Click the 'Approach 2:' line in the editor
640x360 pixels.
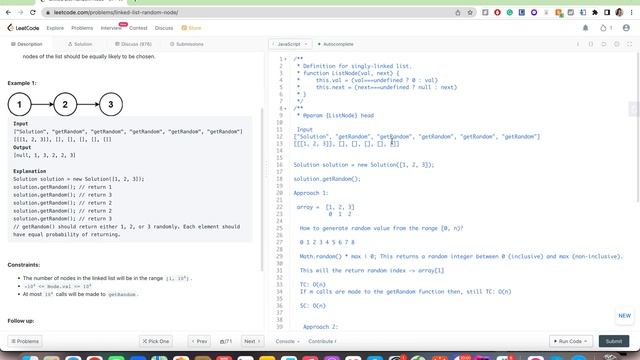coord(320,327)
